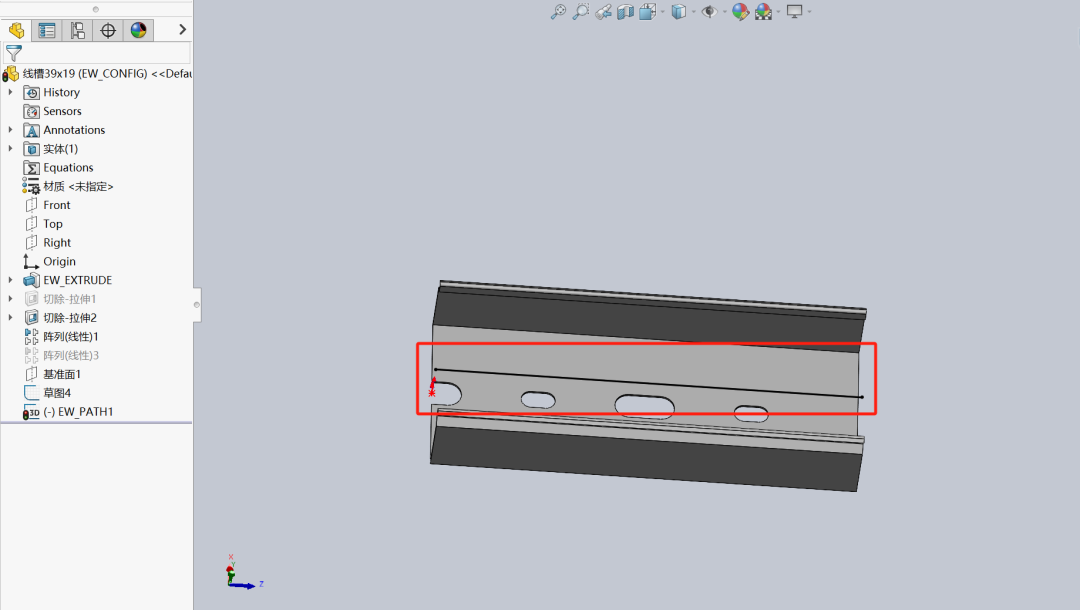
Task: Open the Display Style dropdown arrow
Action: 693,11
